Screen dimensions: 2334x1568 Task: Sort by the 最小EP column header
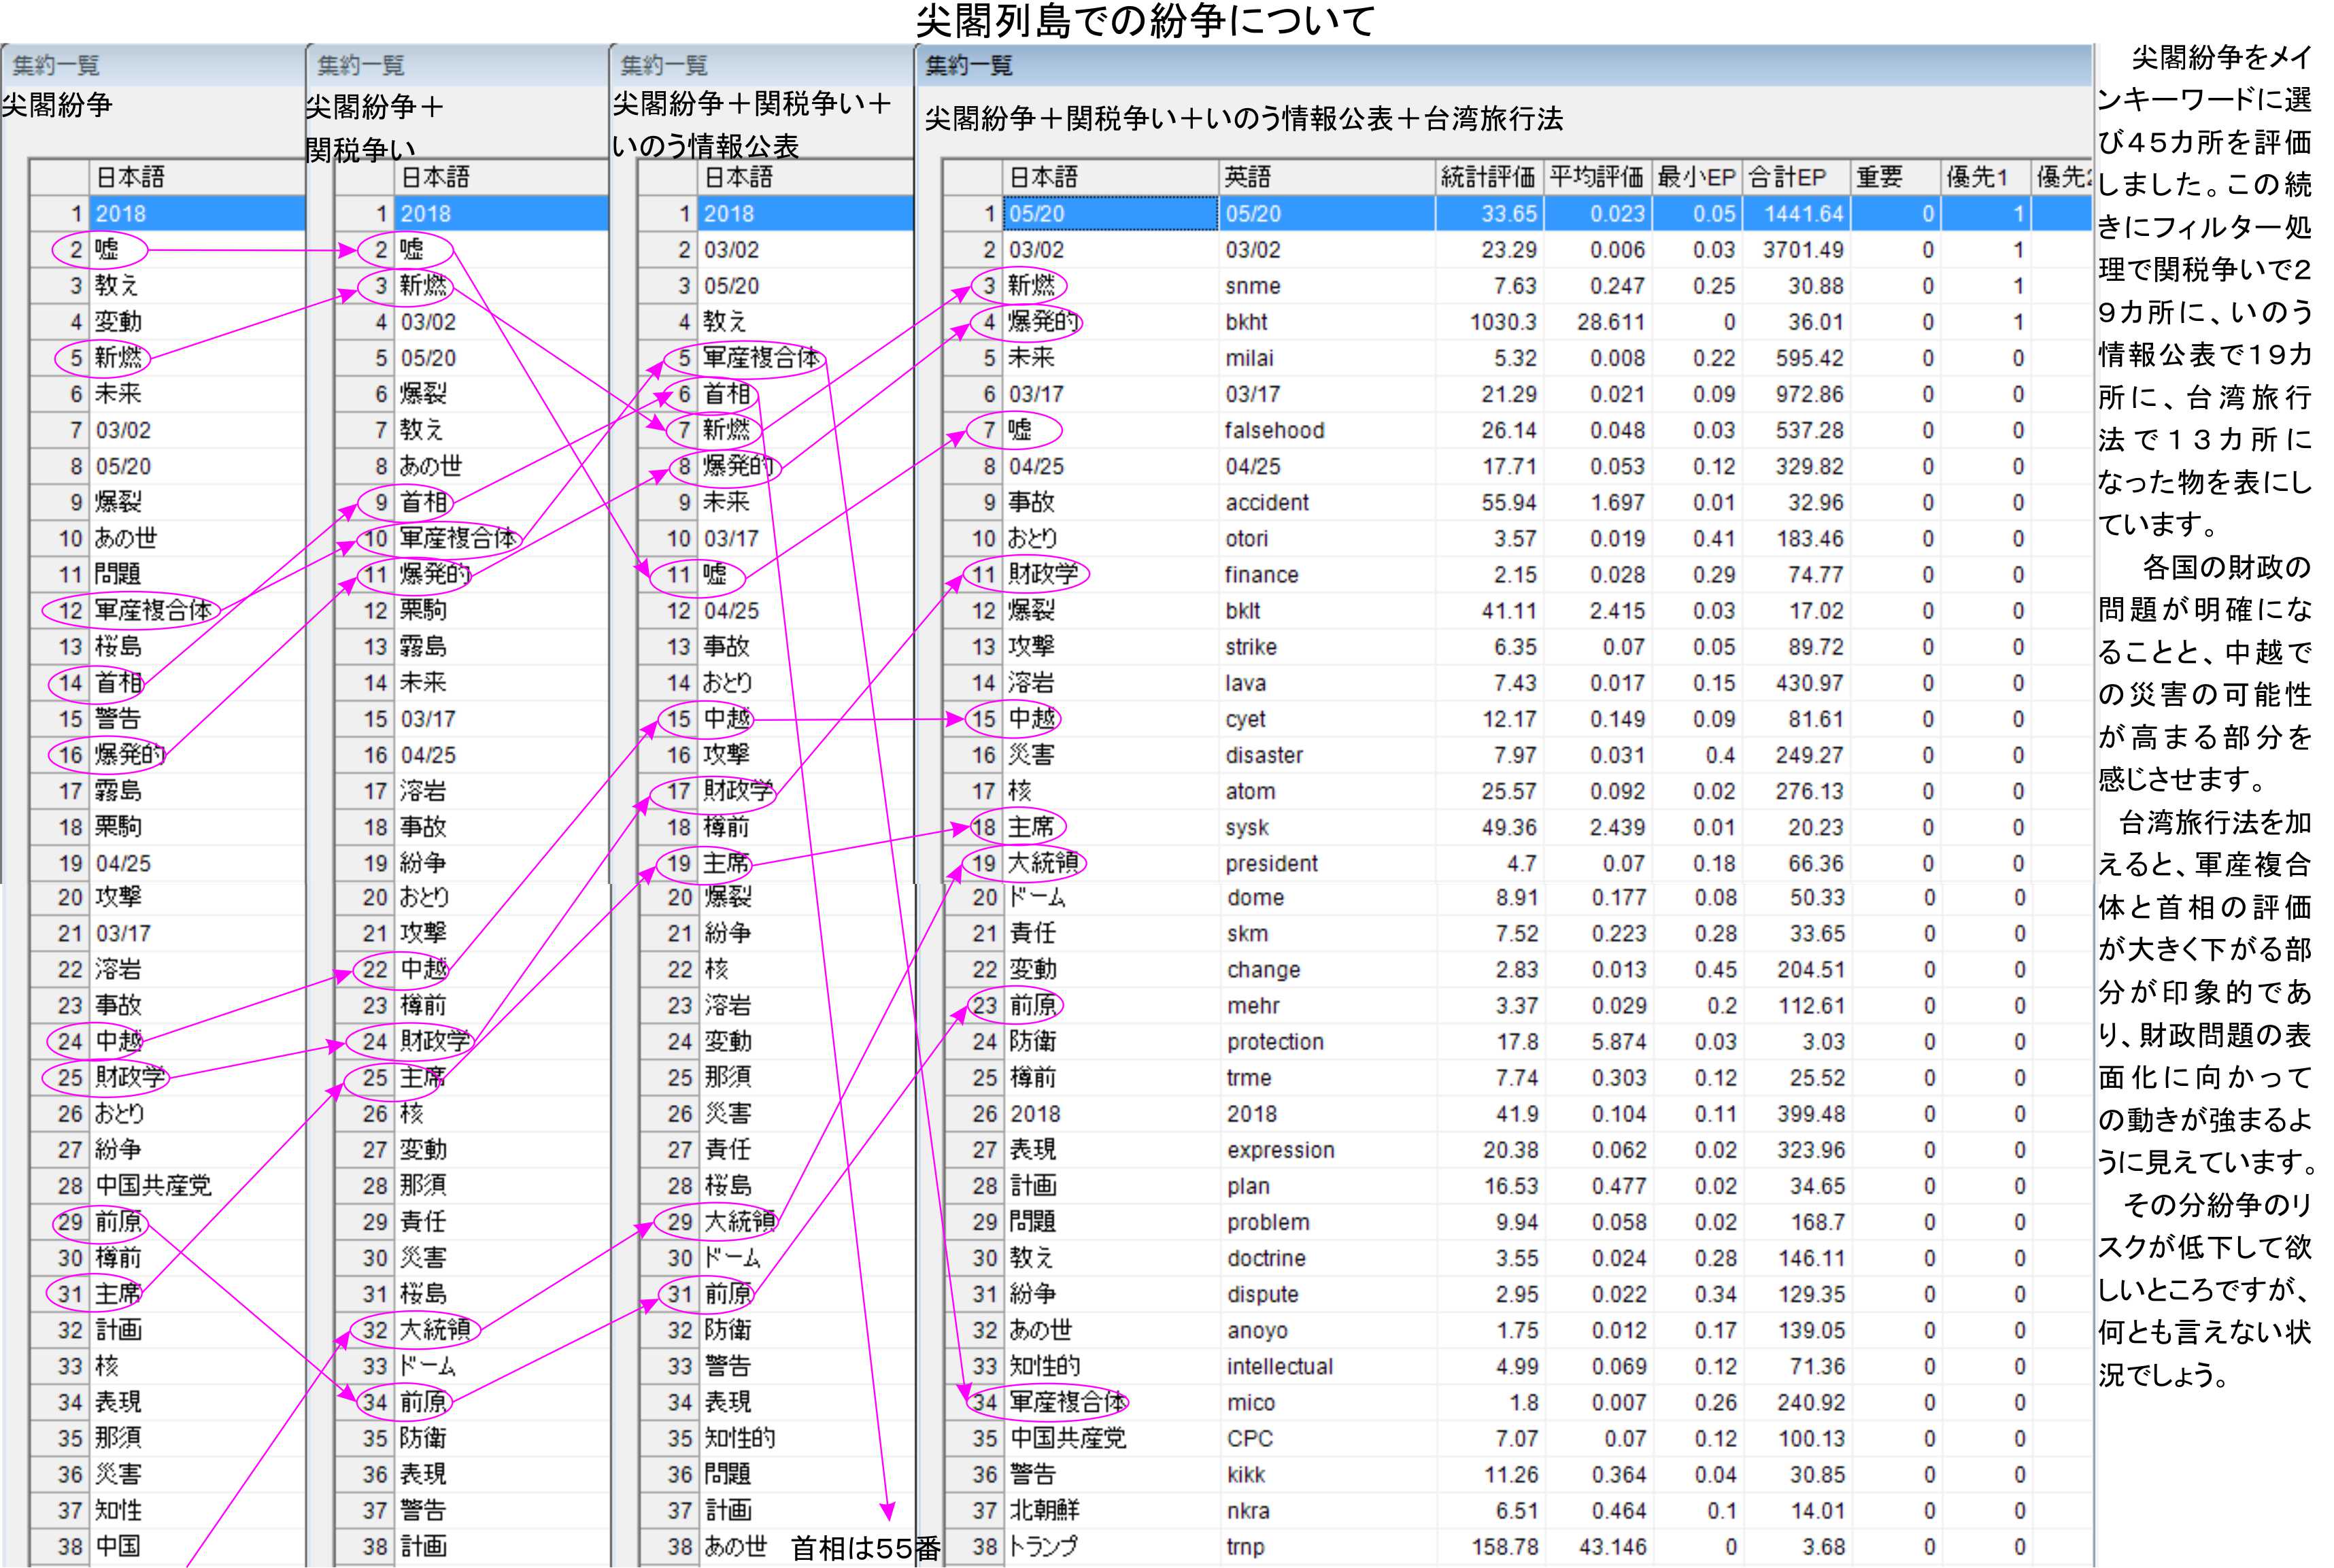1696,177
